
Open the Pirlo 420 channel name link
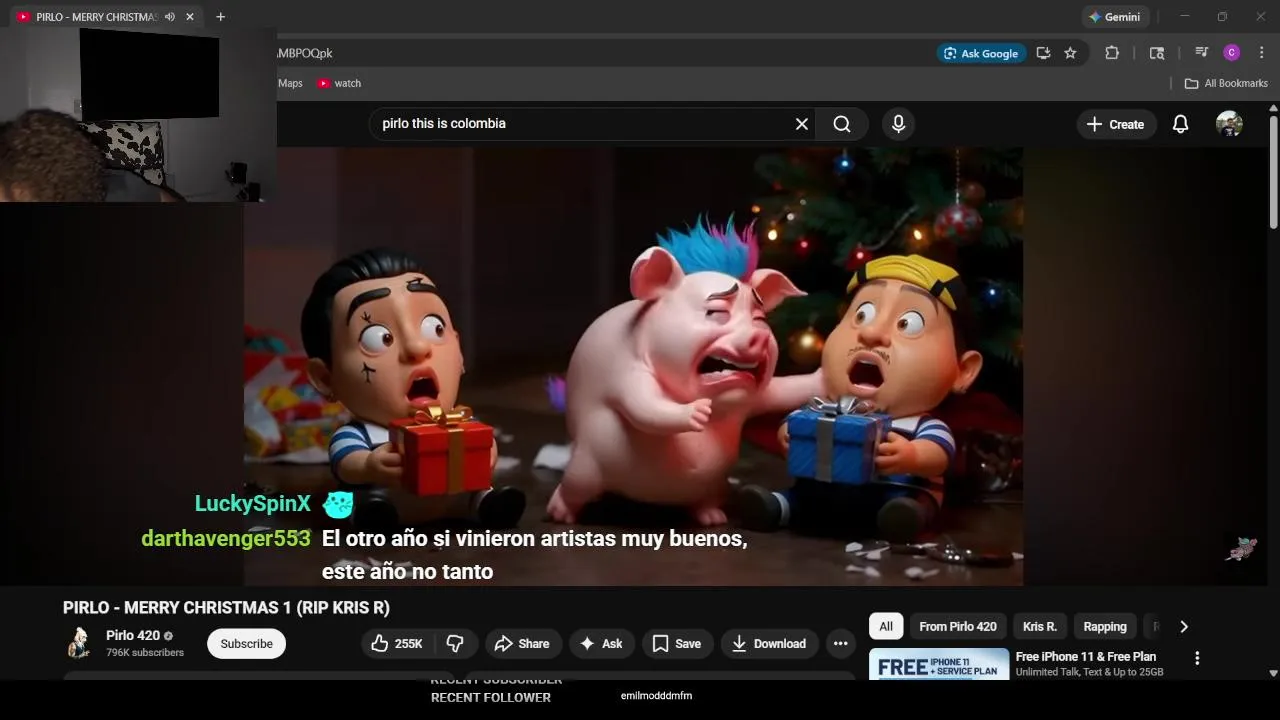tap(133, 635)
